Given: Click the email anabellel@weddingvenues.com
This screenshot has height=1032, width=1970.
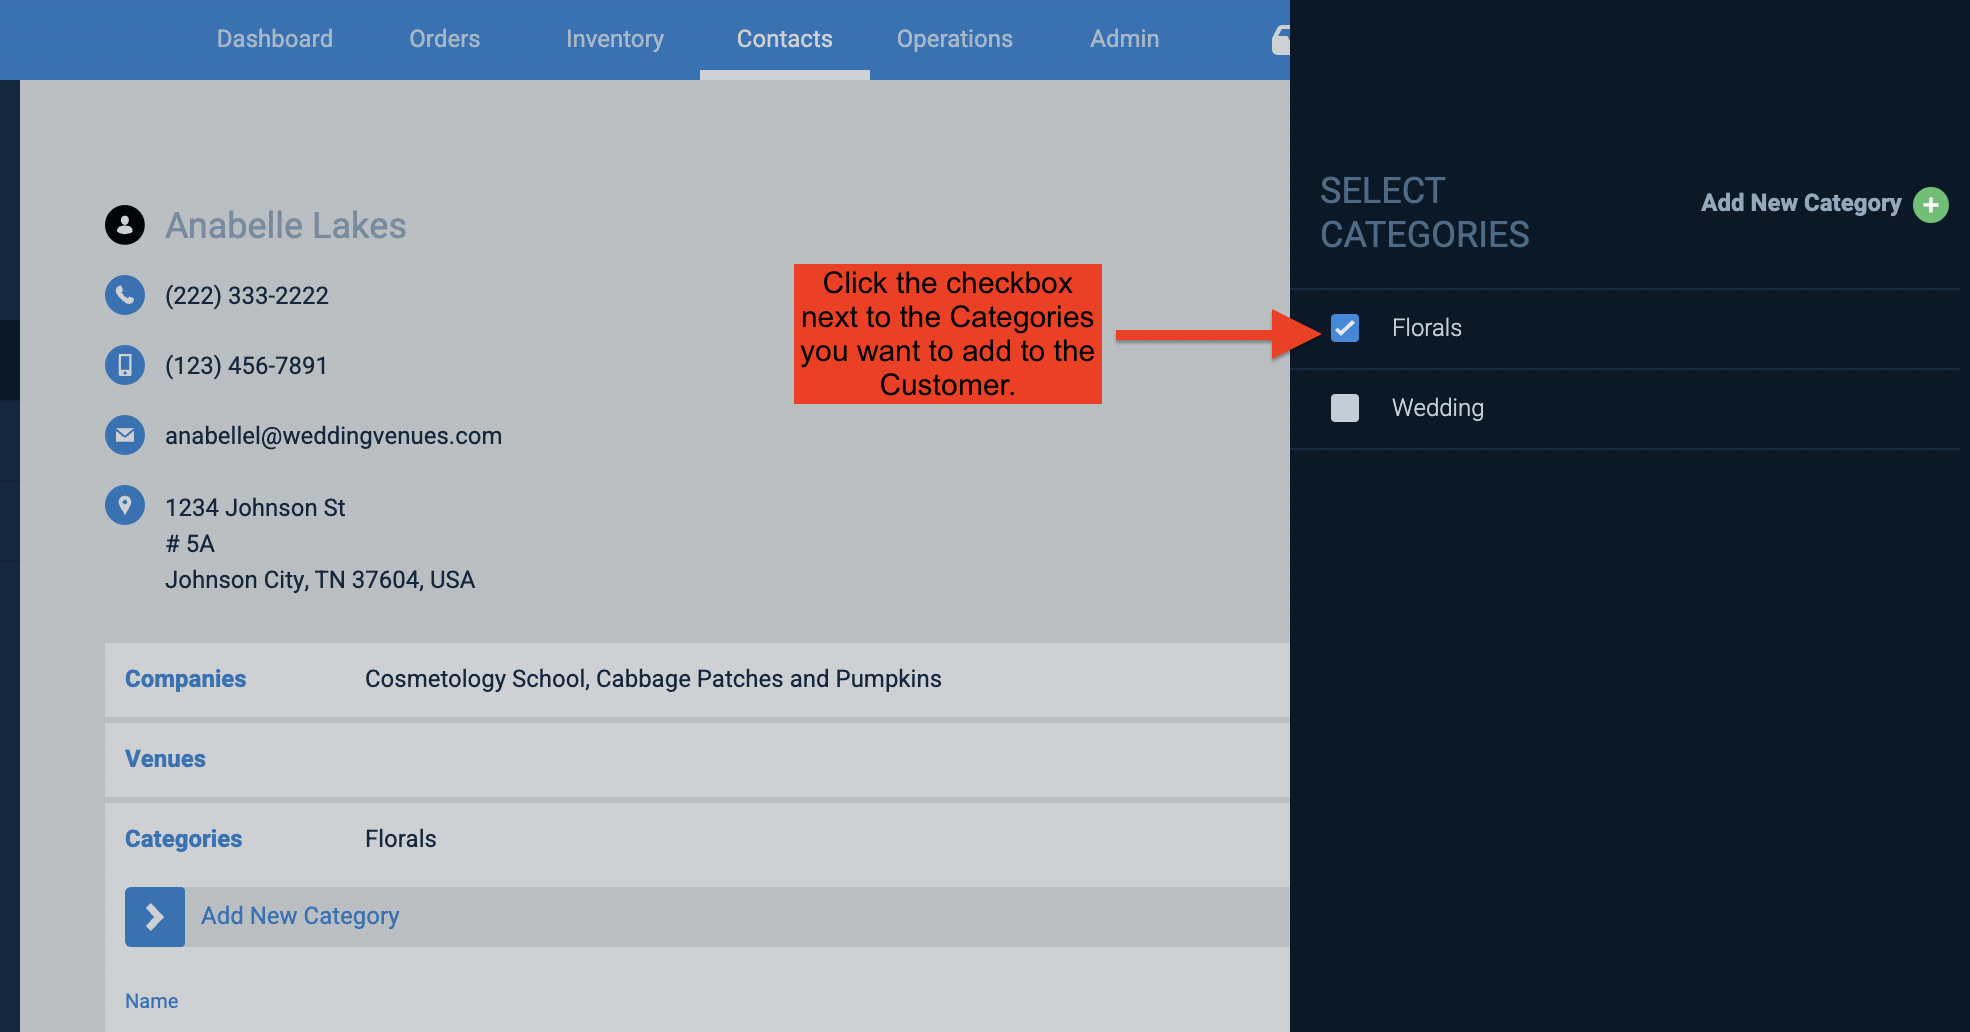Looking at the screenshot, I should point(333,436).
